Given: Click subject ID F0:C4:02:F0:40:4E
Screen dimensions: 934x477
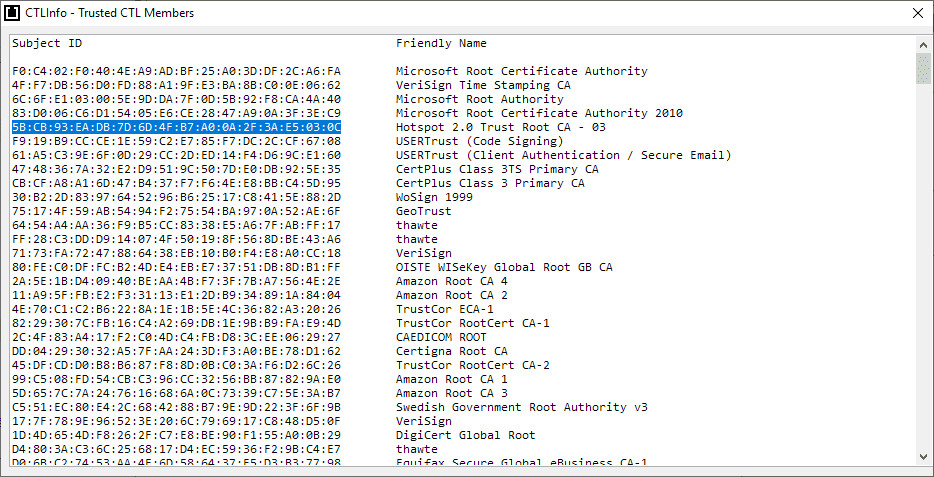Looking at the screenshot, I should click(x=176, y=71).
